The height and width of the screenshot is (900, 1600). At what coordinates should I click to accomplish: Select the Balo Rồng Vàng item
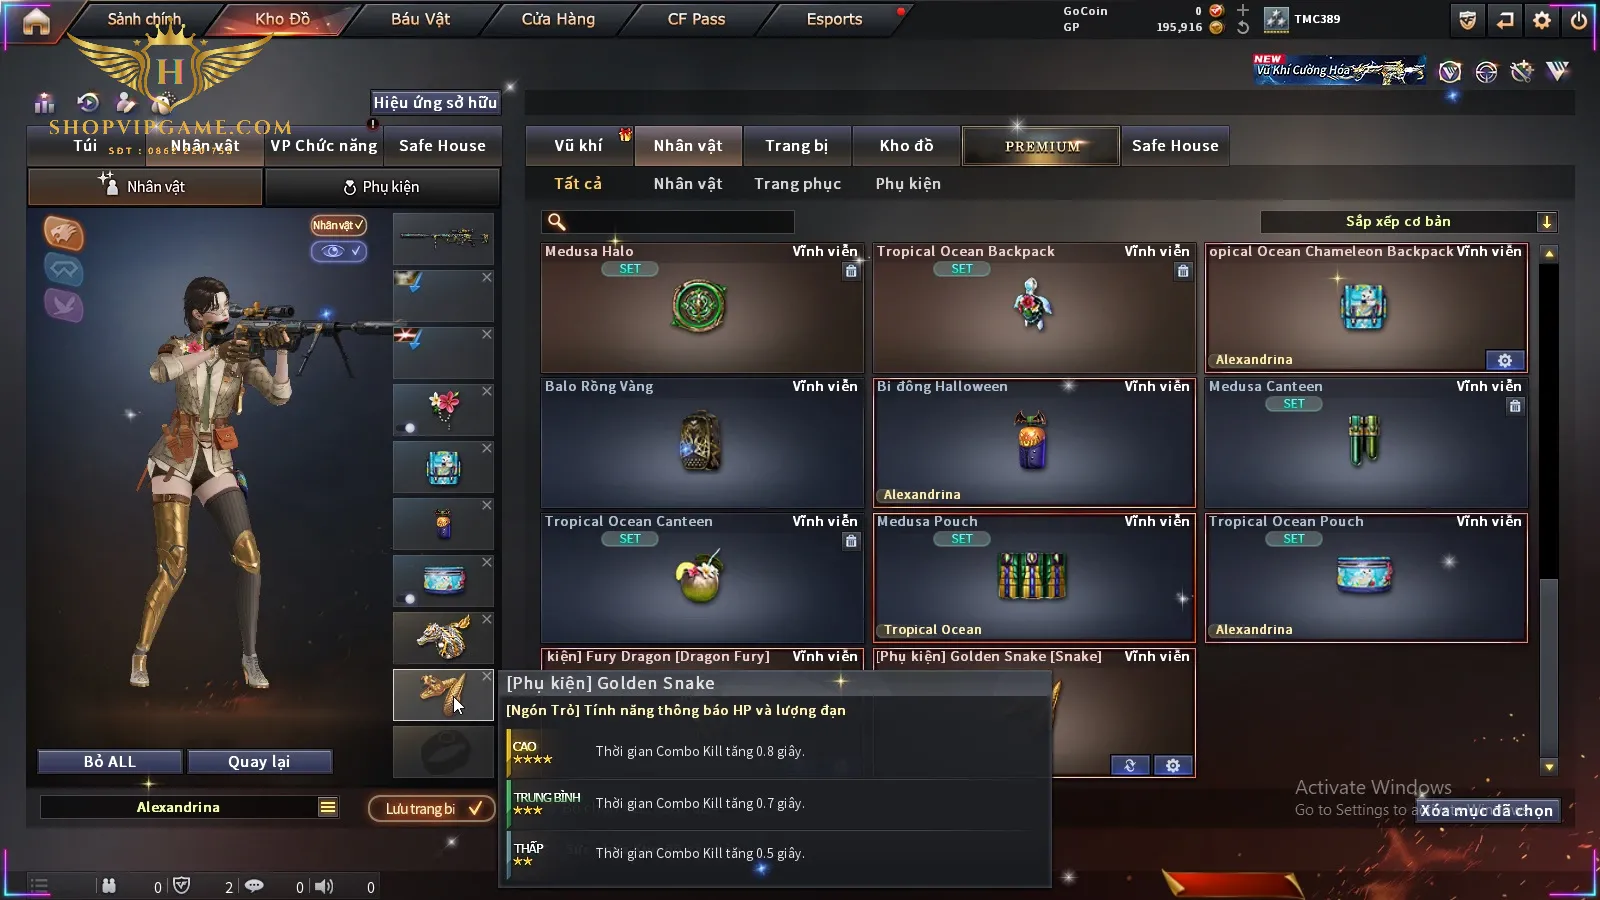click(x=702, y=442)
